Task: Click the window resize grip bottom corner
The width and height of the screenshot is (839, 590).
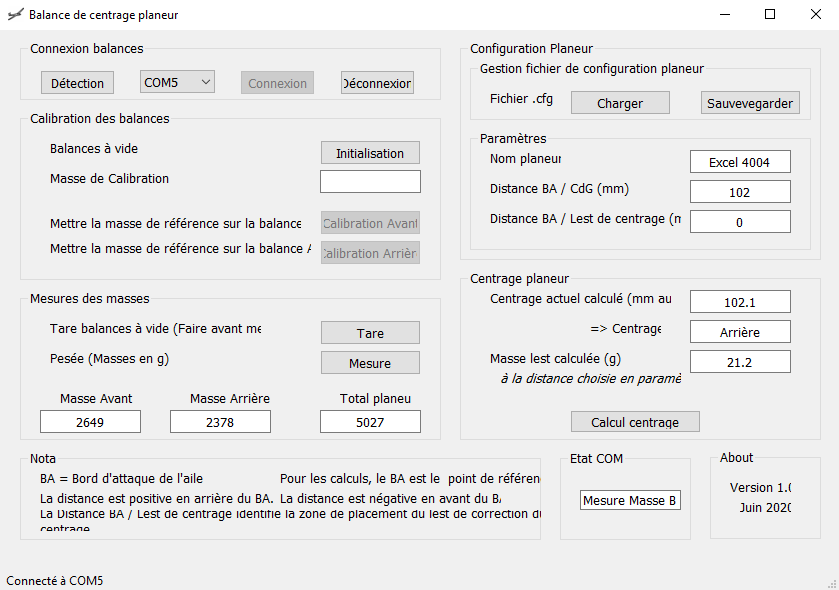Action: point(832,584)
